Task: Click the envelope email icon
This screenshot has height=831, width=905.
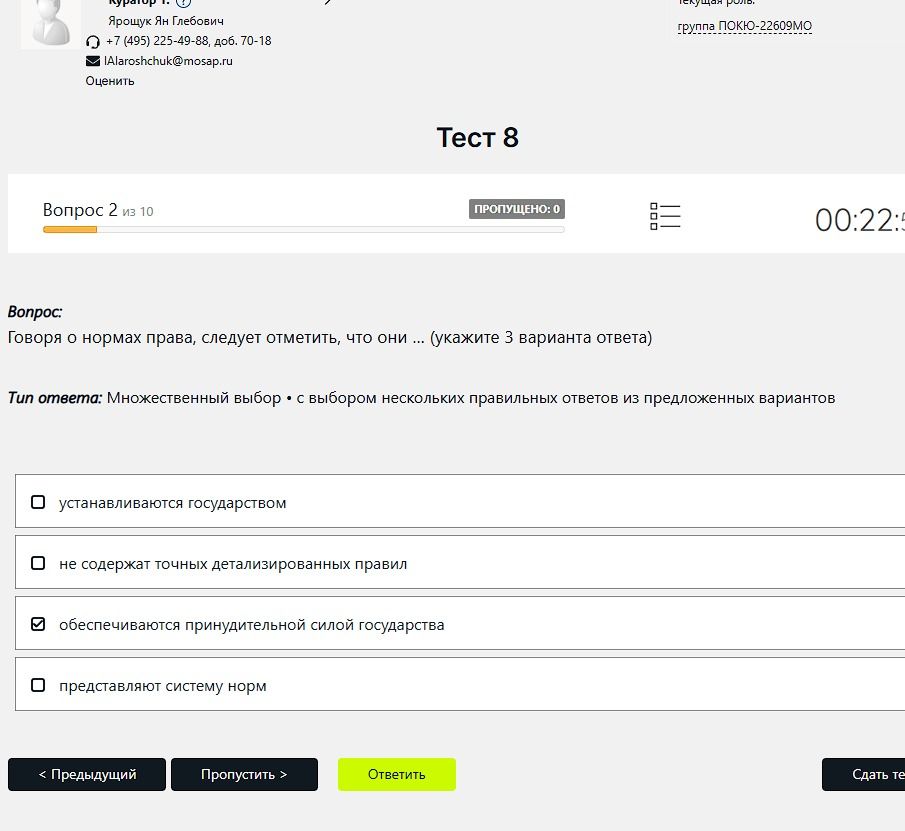Action: tap(93, 61)
